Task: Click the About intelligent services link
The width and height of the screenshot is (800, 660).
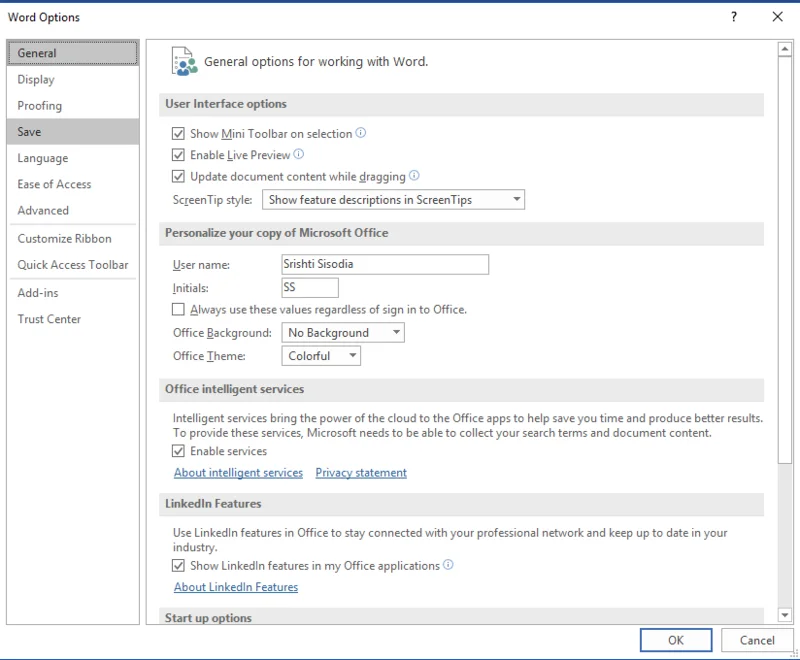Action: click(x=238, y=472)
